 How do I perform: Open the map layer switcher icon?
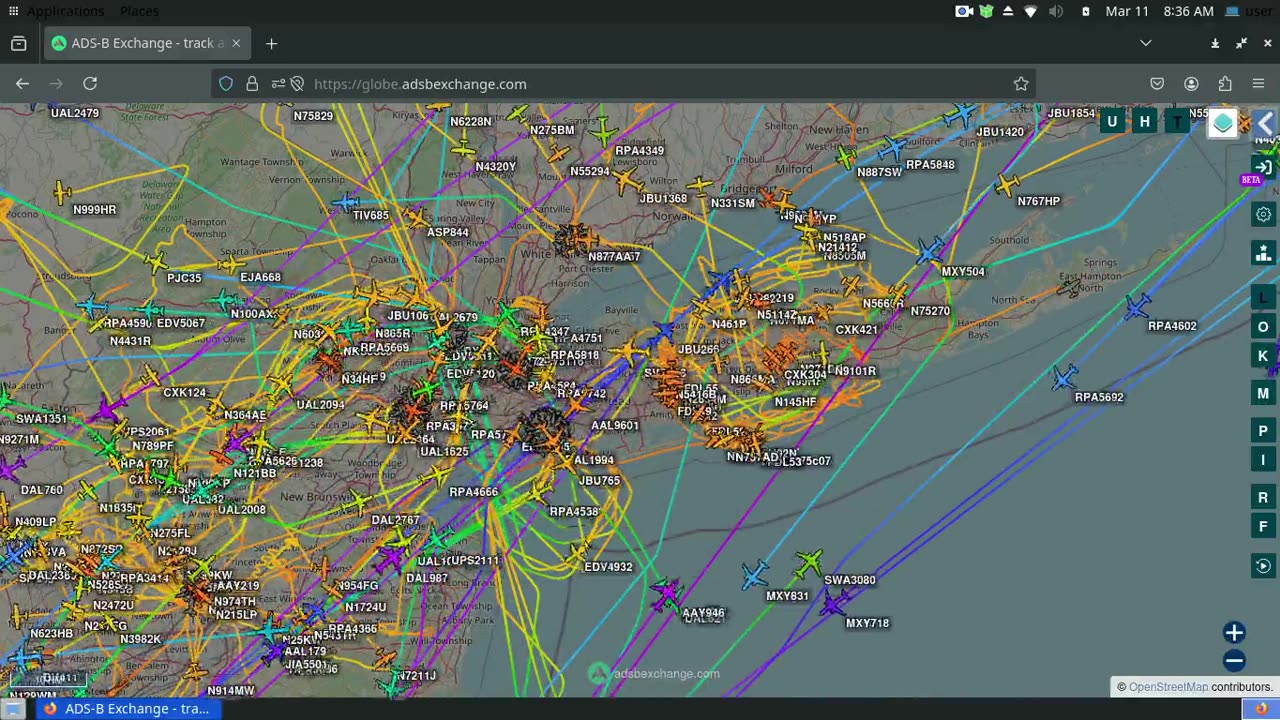click(1223, 123)
